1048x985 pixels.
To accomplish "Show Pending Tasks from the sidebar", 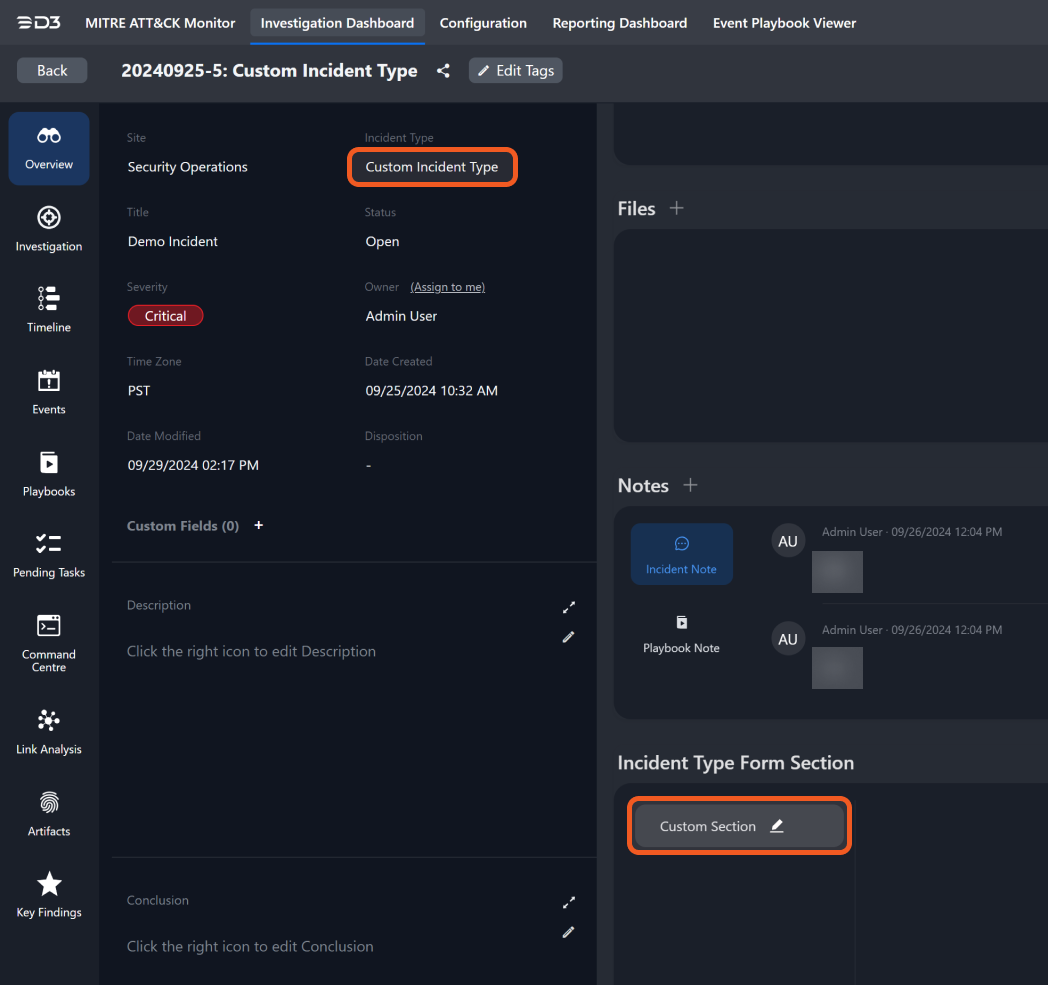I will [49, 555].
